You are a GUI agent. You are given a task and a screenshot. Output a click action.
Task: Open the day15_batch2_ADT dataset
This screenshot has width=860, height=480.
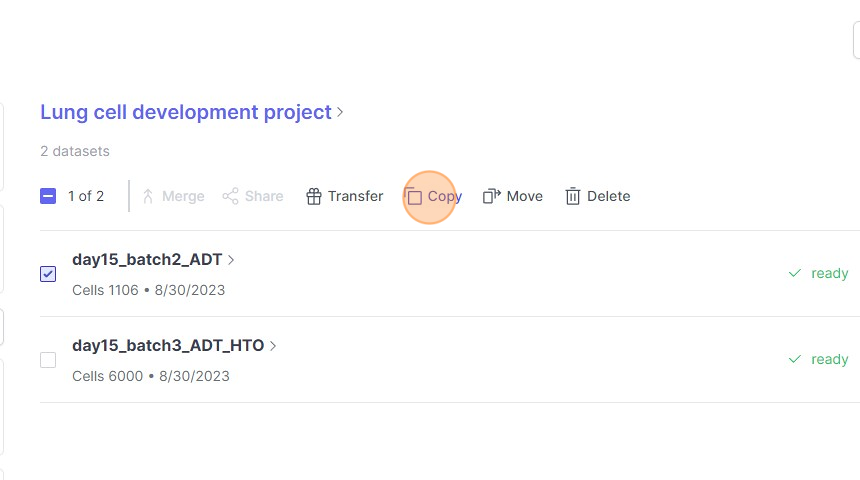click(147, 260)
